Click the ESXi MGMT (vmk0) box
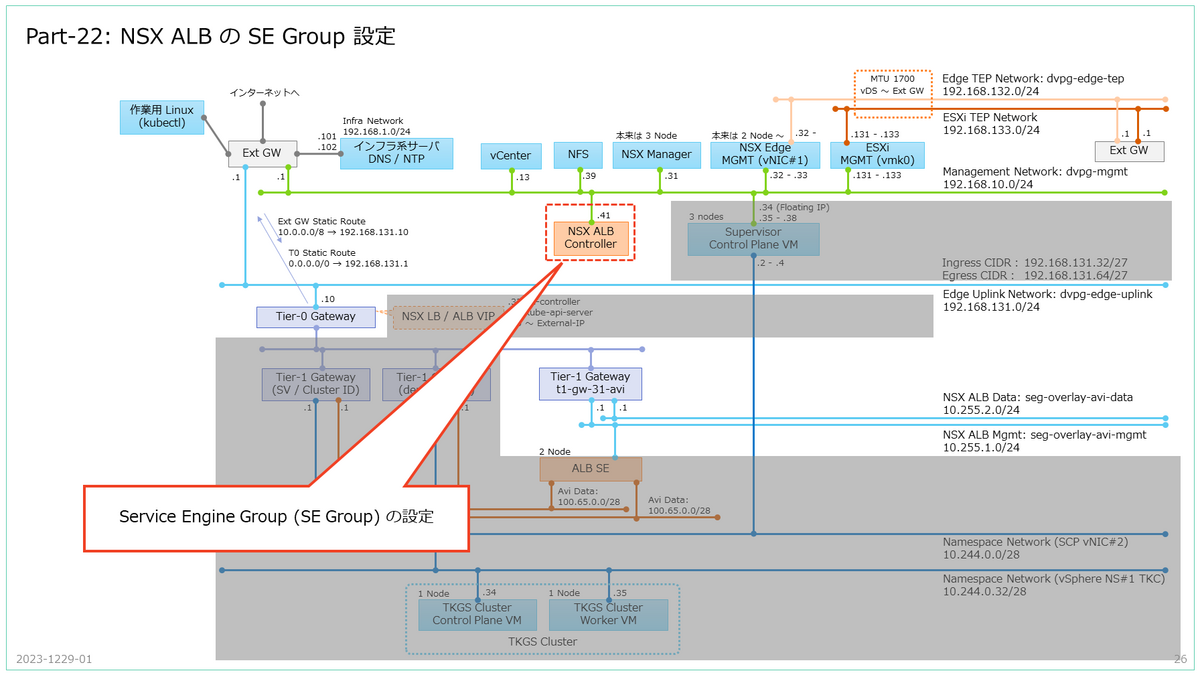This screenshot has width=1200, height=675. [877, 155]
